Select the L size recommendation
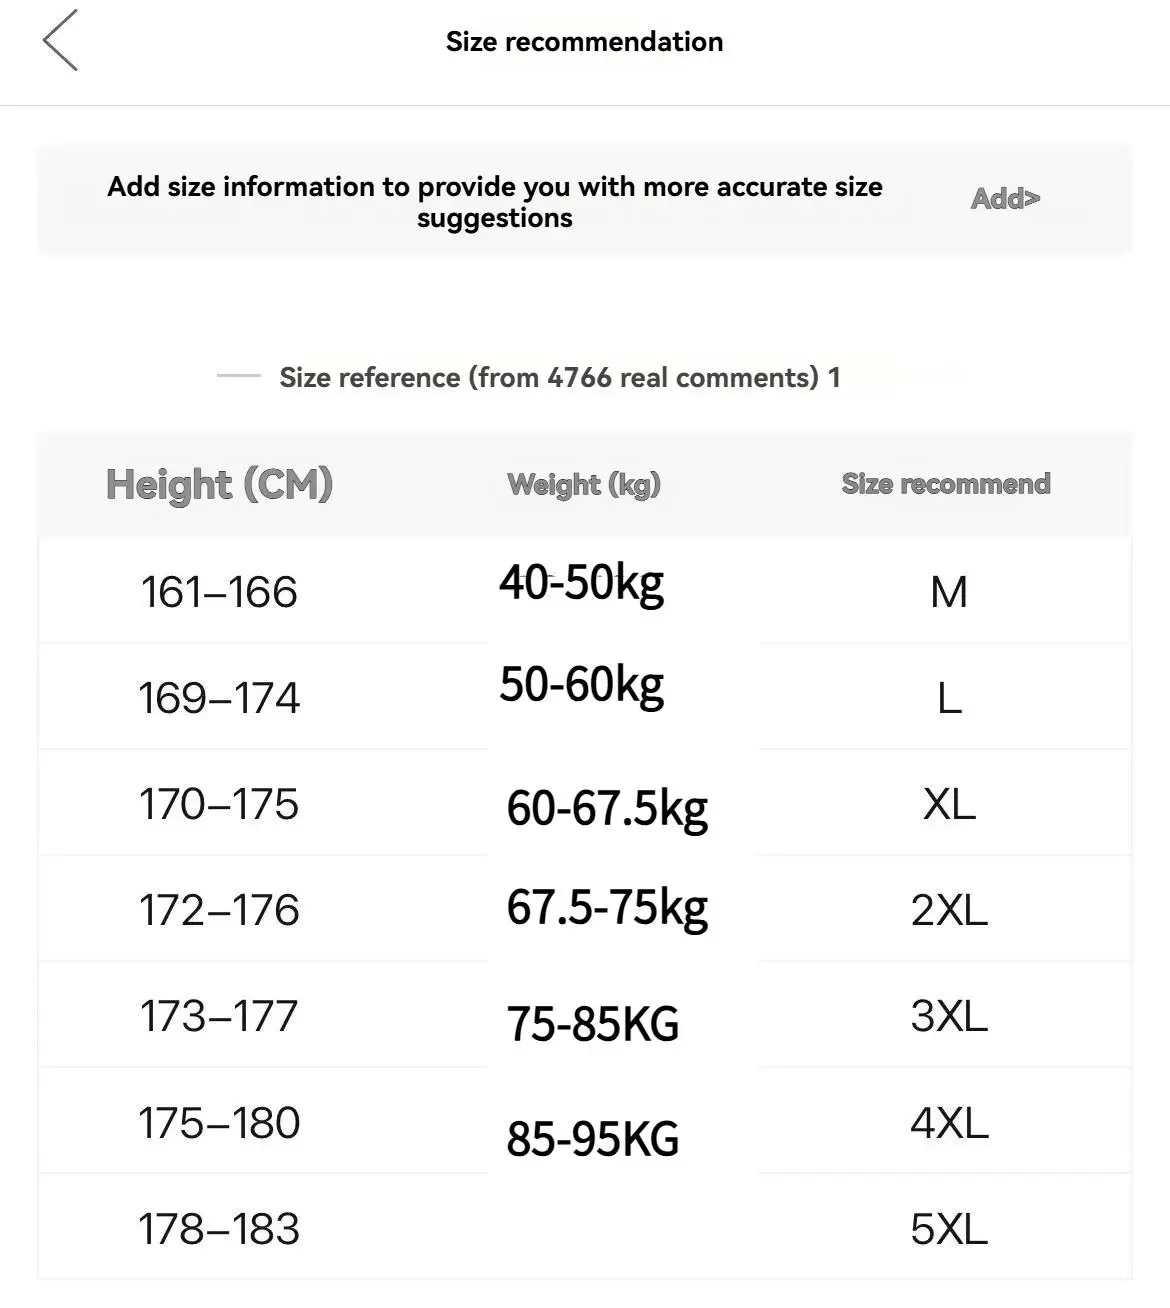 click(948, 698)
